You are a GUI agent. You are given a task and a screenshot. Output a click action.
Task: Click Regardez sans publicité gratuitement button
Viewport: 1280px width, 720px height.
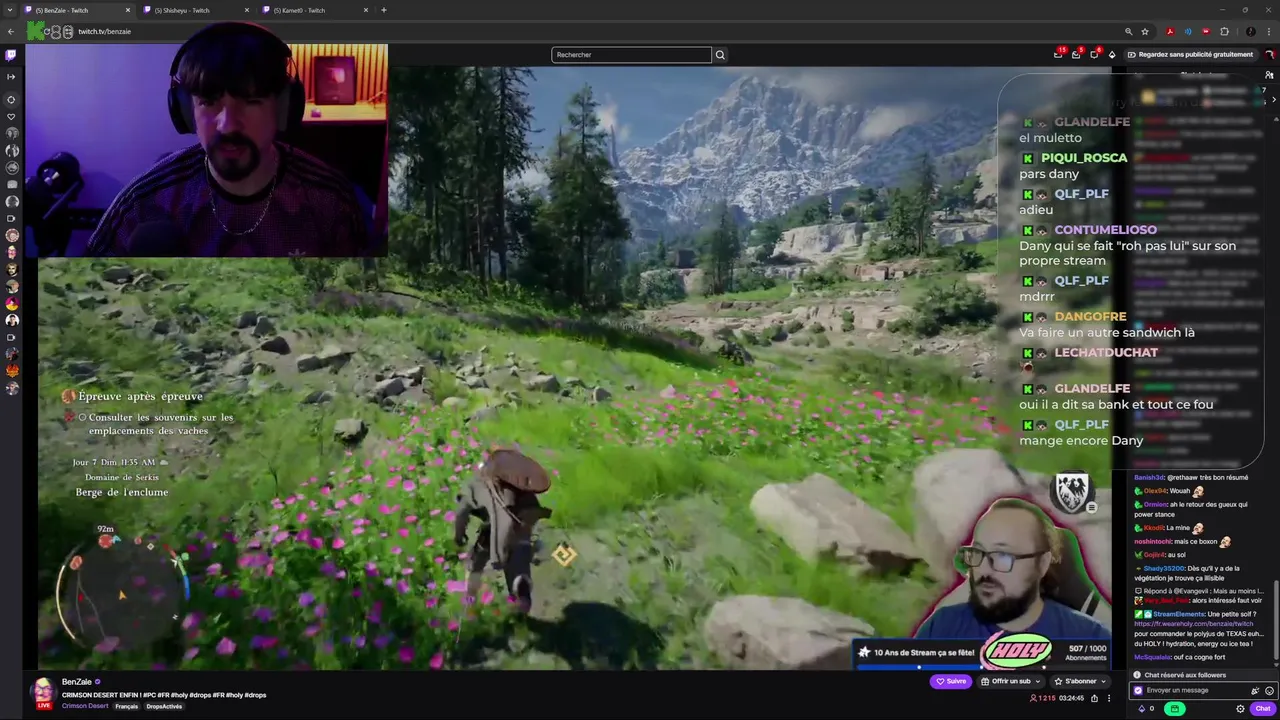pyautogui.click(x=1190, y=55)
